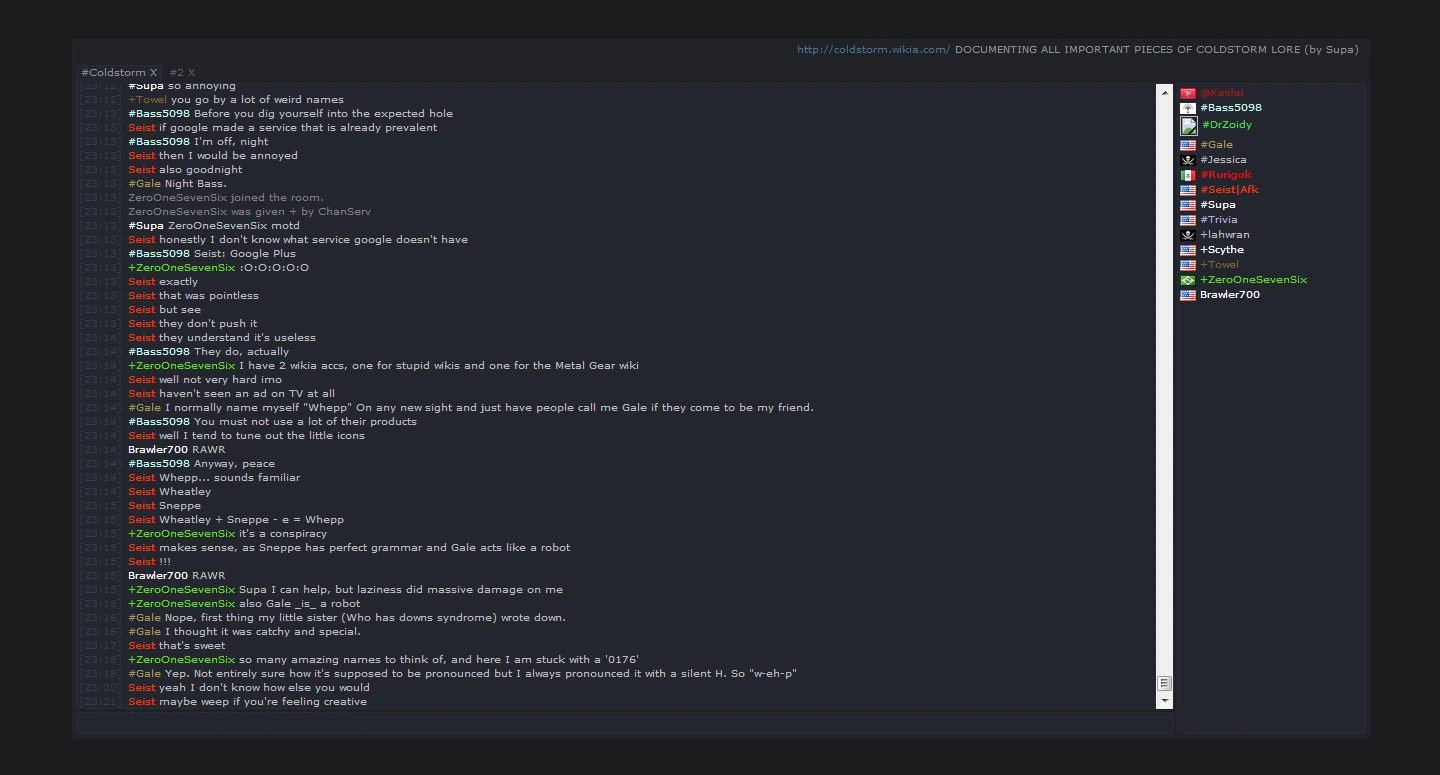Click the chat scrollbar down arrow
The image size is (1440, 775).
(1164, 701)
